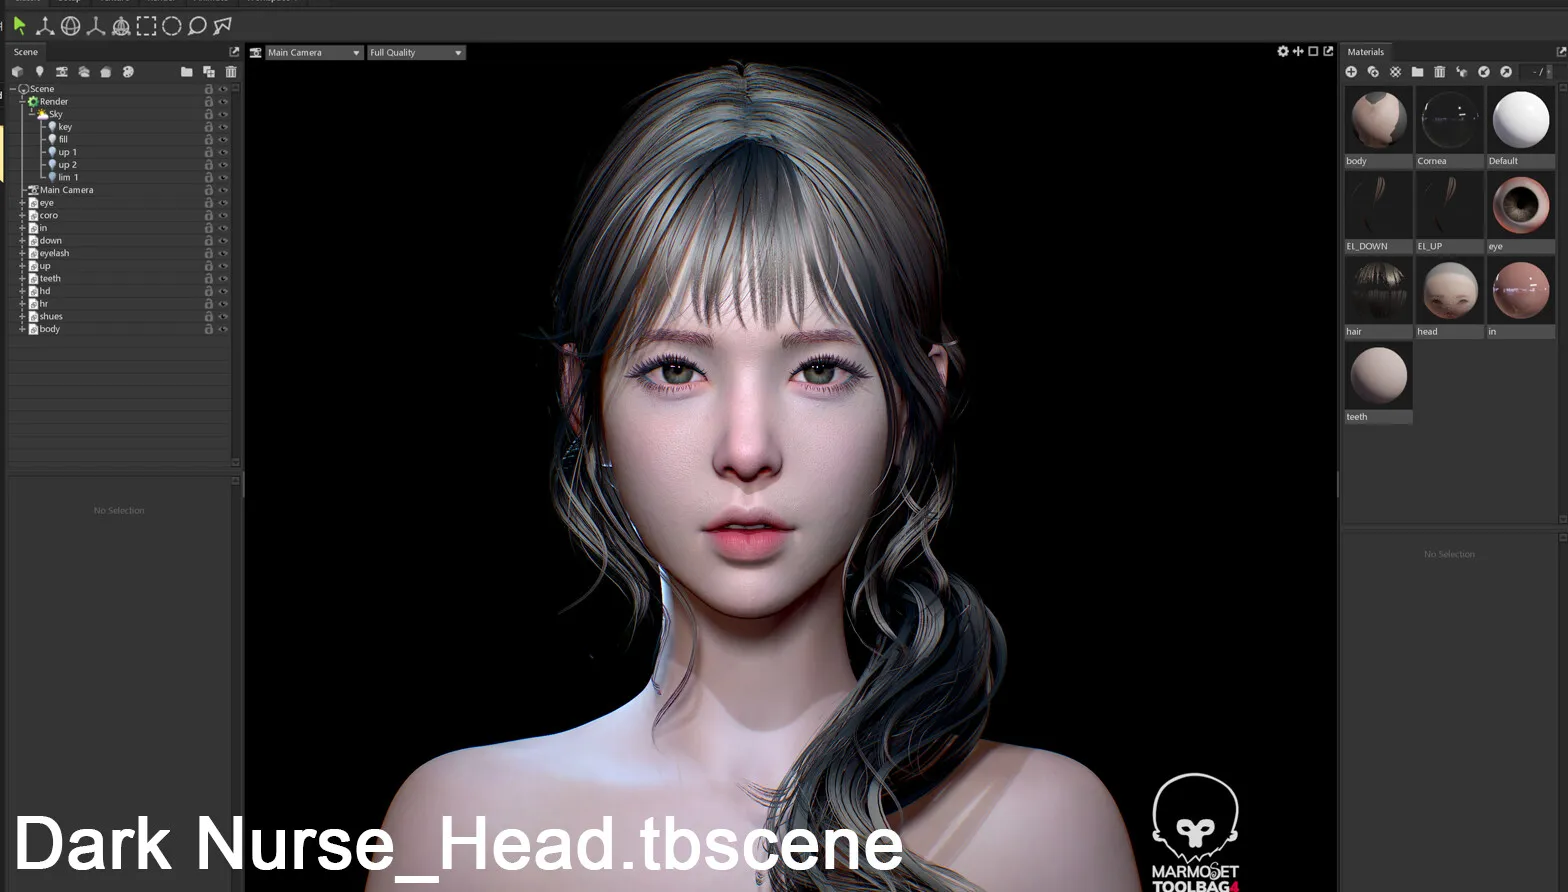This screenshot has width=1568, height=892.
Task: Open the Main Camera dropdown
Action: pos(313,53)
